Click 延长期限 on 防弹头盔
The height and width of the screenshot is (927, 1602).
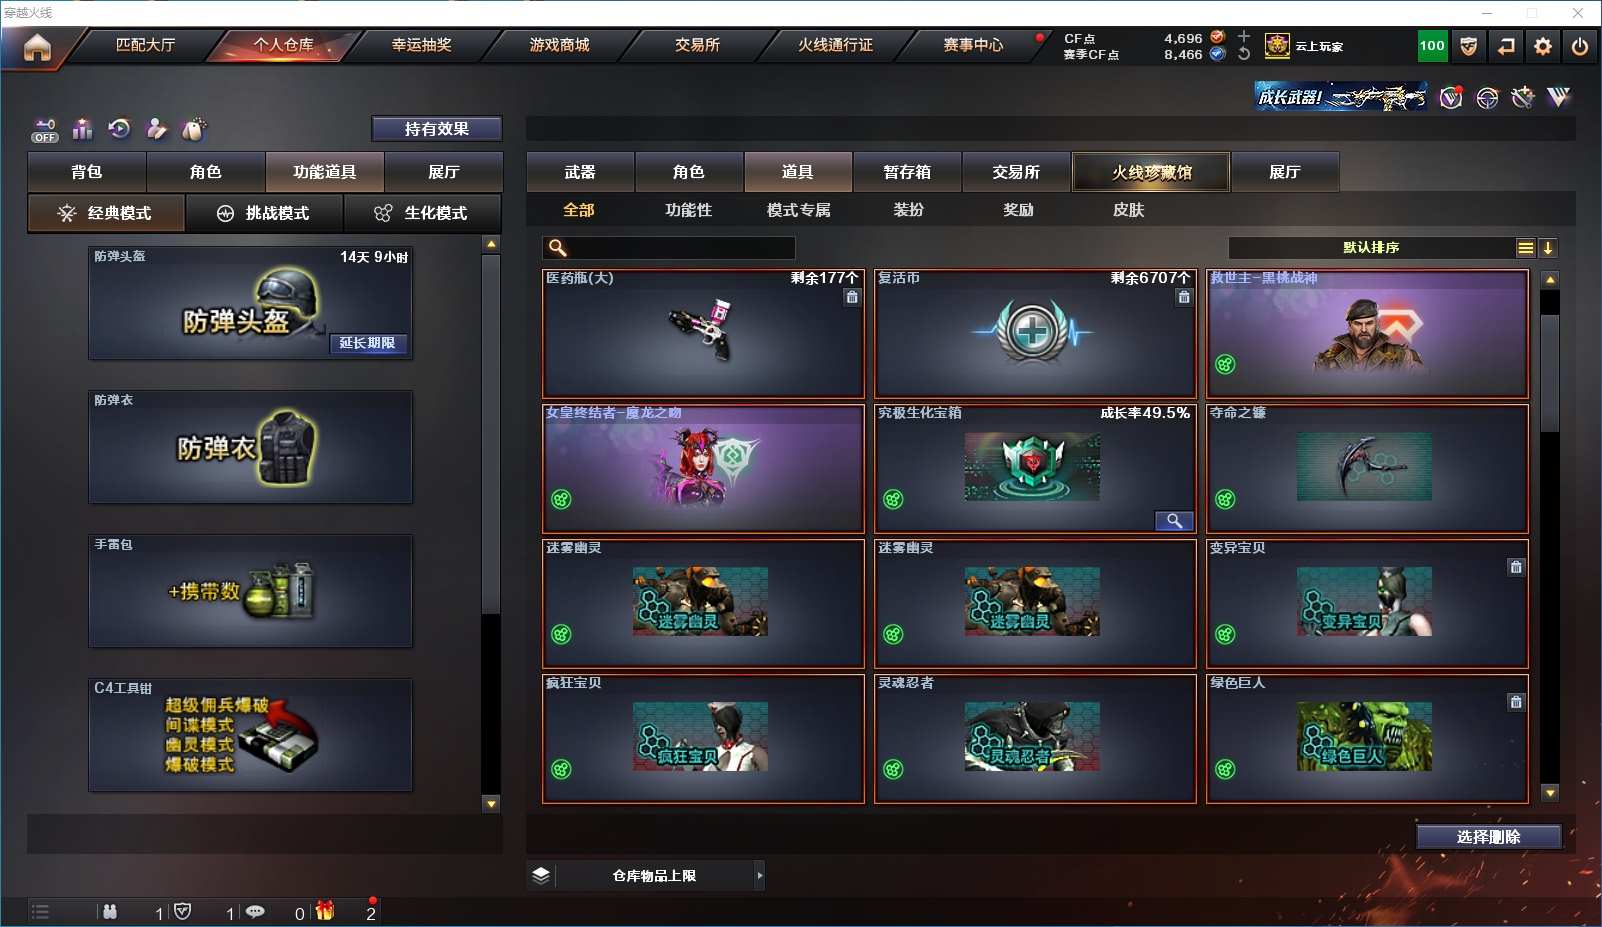coord(367,343)
